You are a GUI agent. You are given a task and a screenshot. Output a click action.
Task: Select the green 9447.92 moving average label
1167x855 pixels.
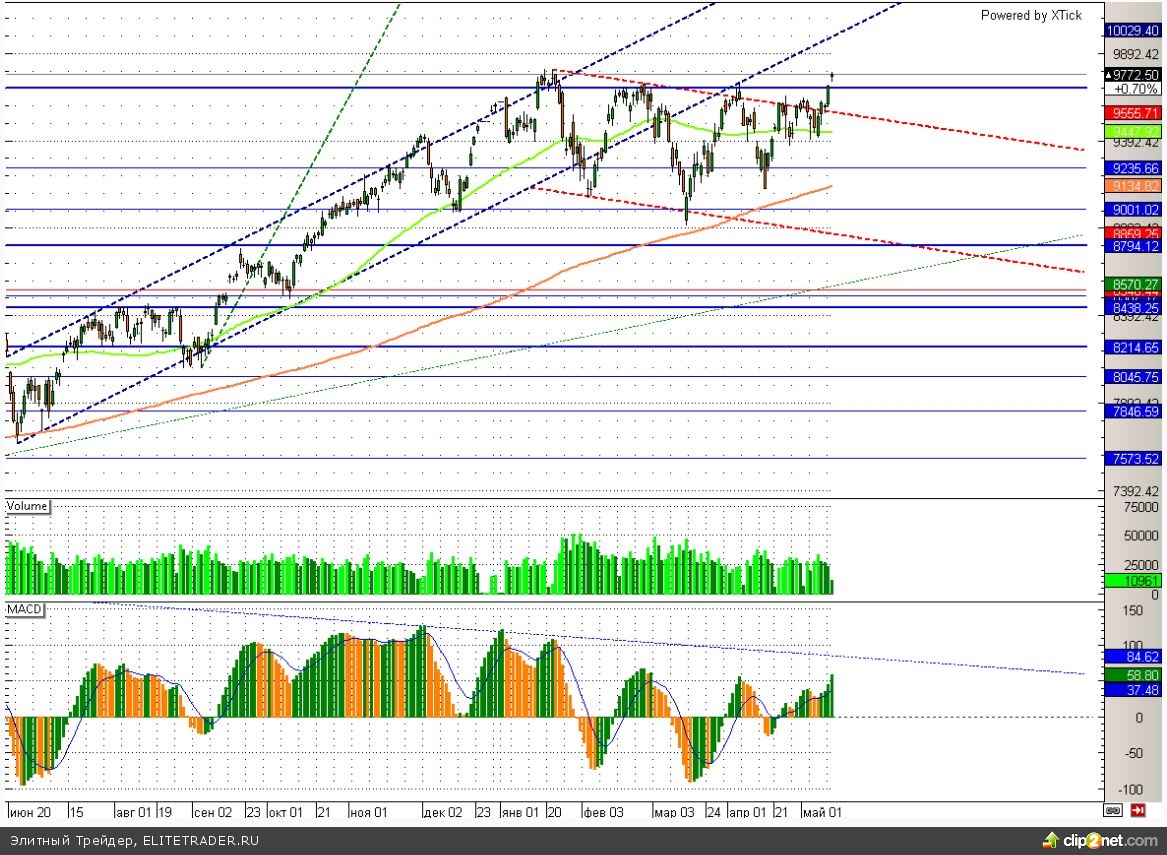click(1133, 131)
